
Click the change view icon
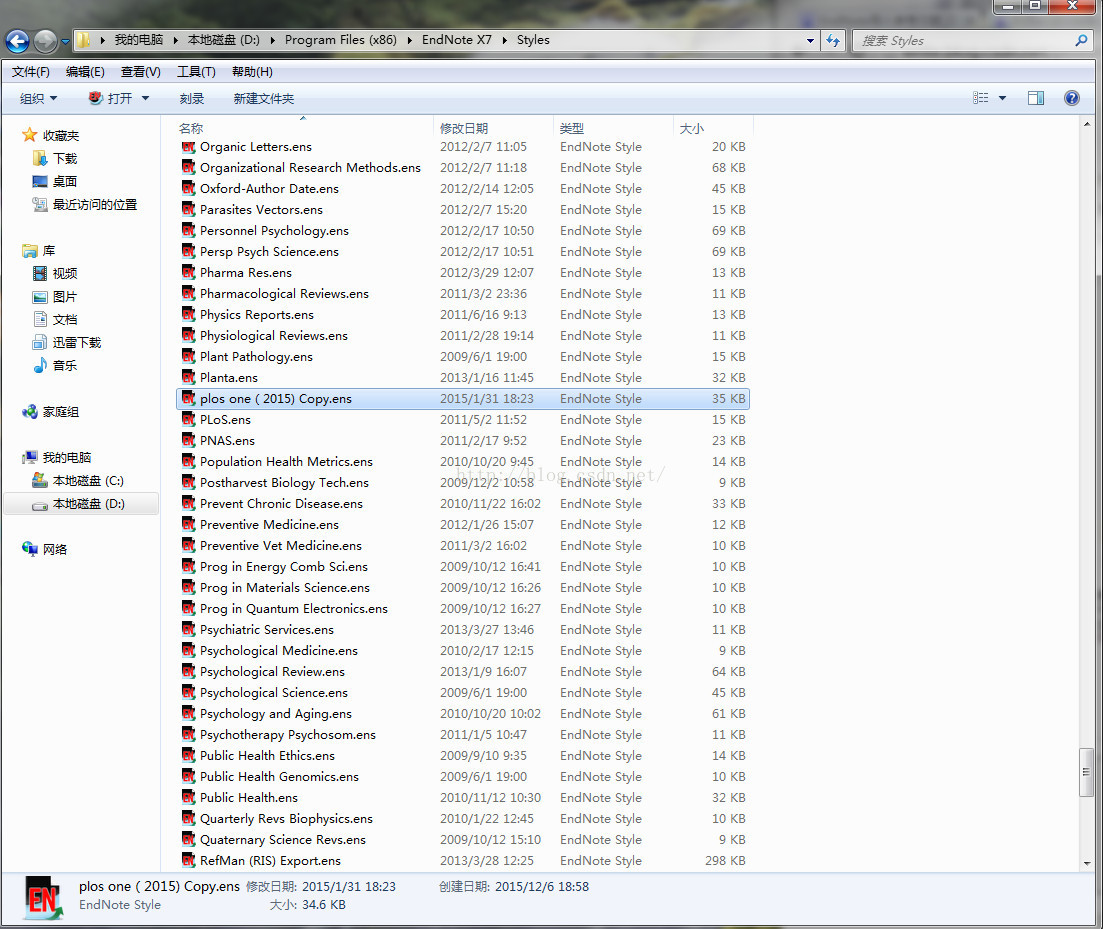981,98
